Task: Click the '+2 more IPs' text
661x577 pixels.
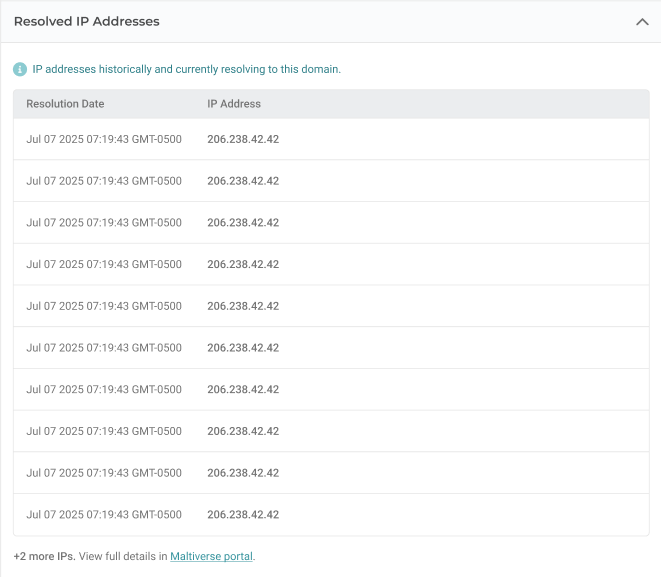Action: click(44, 556)
